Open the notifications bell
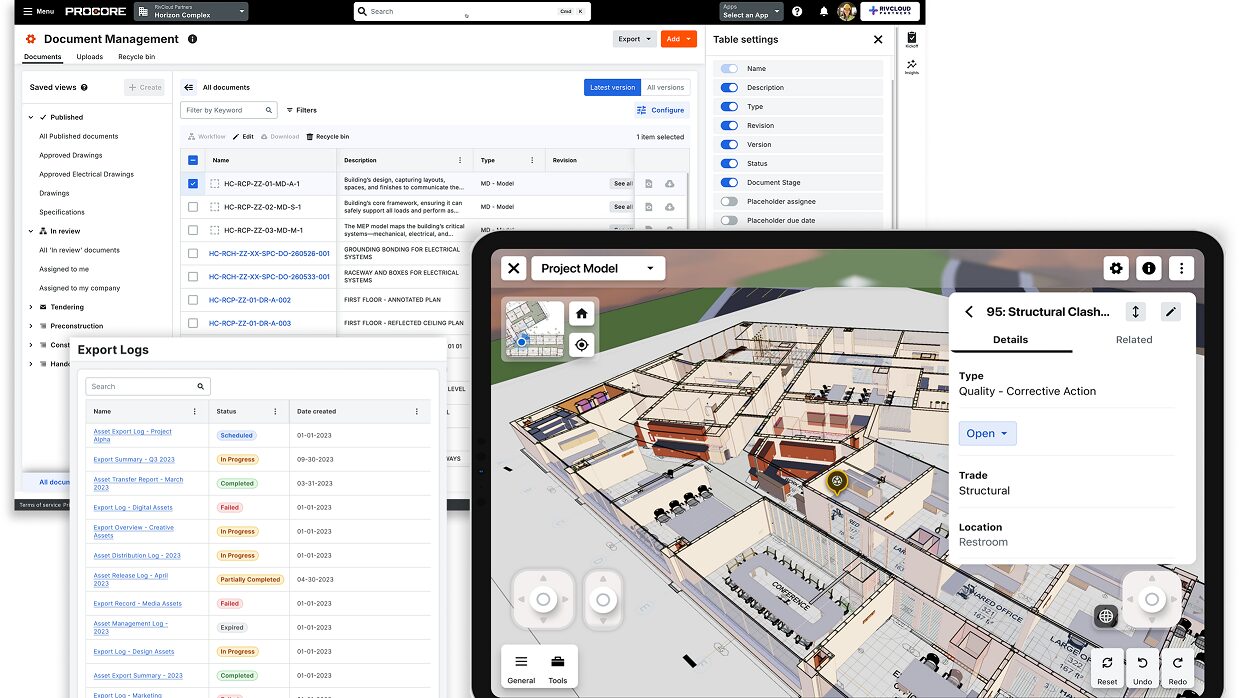This screenshot has width=1241, height=698. click(824, 12)
